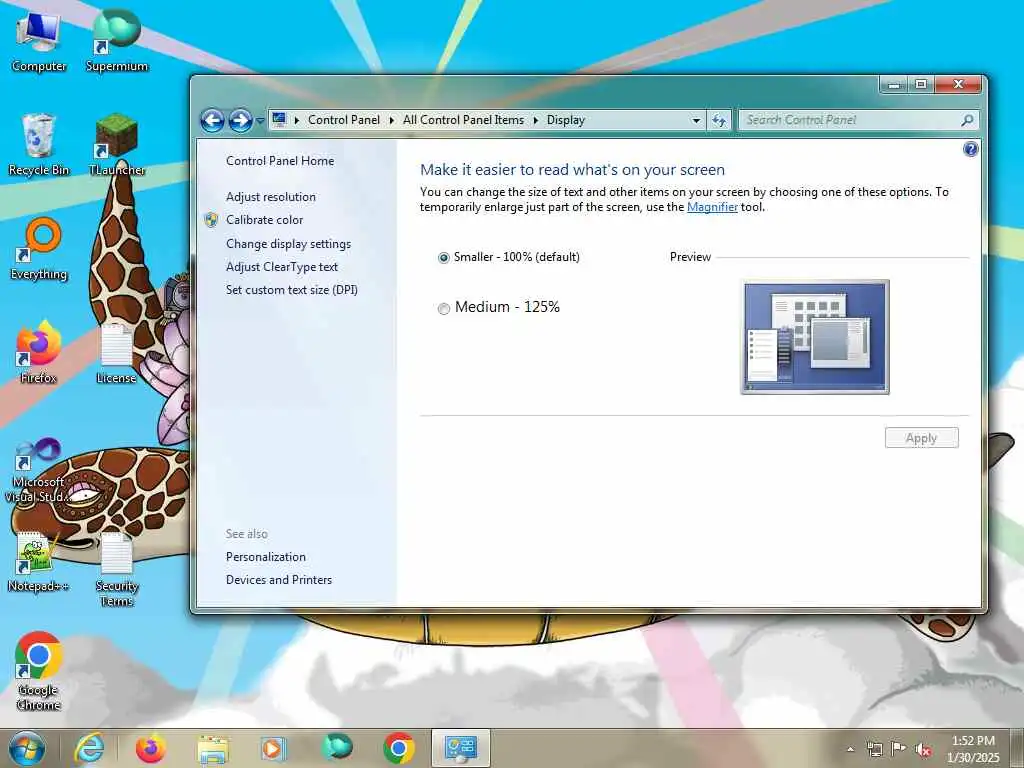Open Adjust ClearType text
The width and height of the screenshot is (1024, 768).
tap(281, 266)
